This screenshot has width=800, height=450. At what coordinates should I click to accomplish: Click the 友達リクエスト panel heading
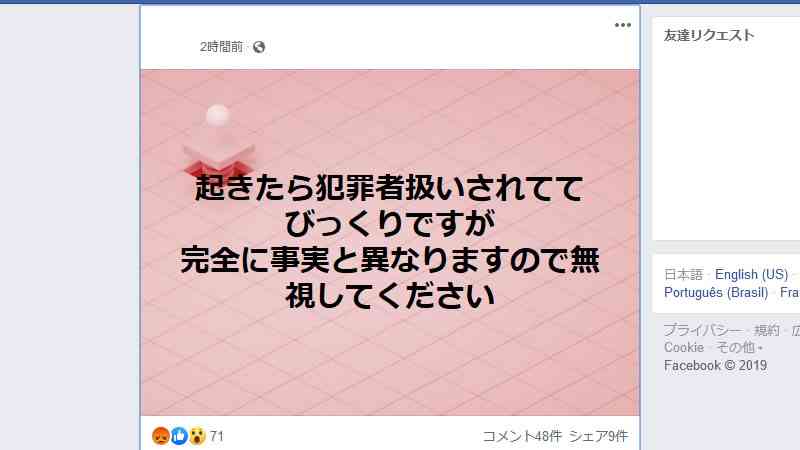709,35
